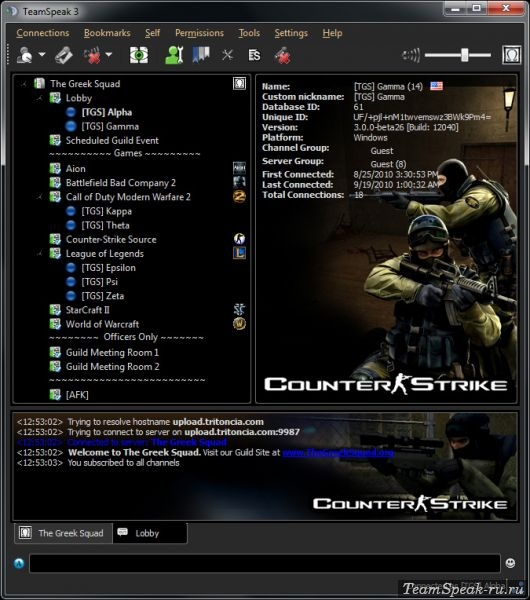Select The Greek Squad server root
Image resolution: width=530 pixels, height=600 pixels.
pos(85,84)
